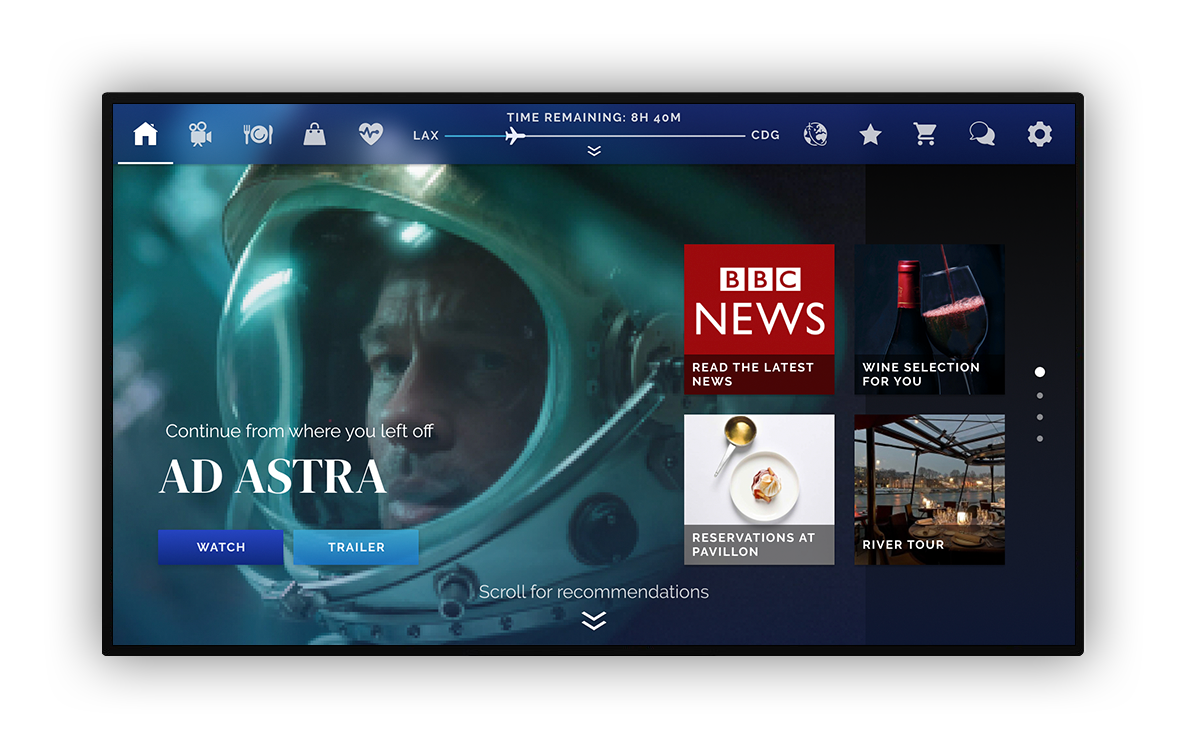The width and height of the screenshot is (1188, 748).
Task: Select the third page indicator dot
Action: (x=1040, y=417)
